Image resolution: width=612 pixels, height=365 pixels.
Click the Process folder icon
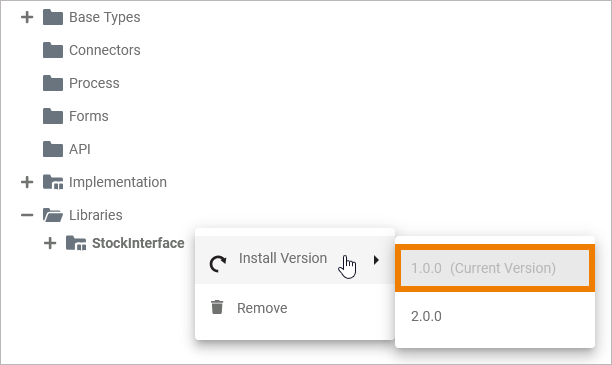(x=53, y=83)
